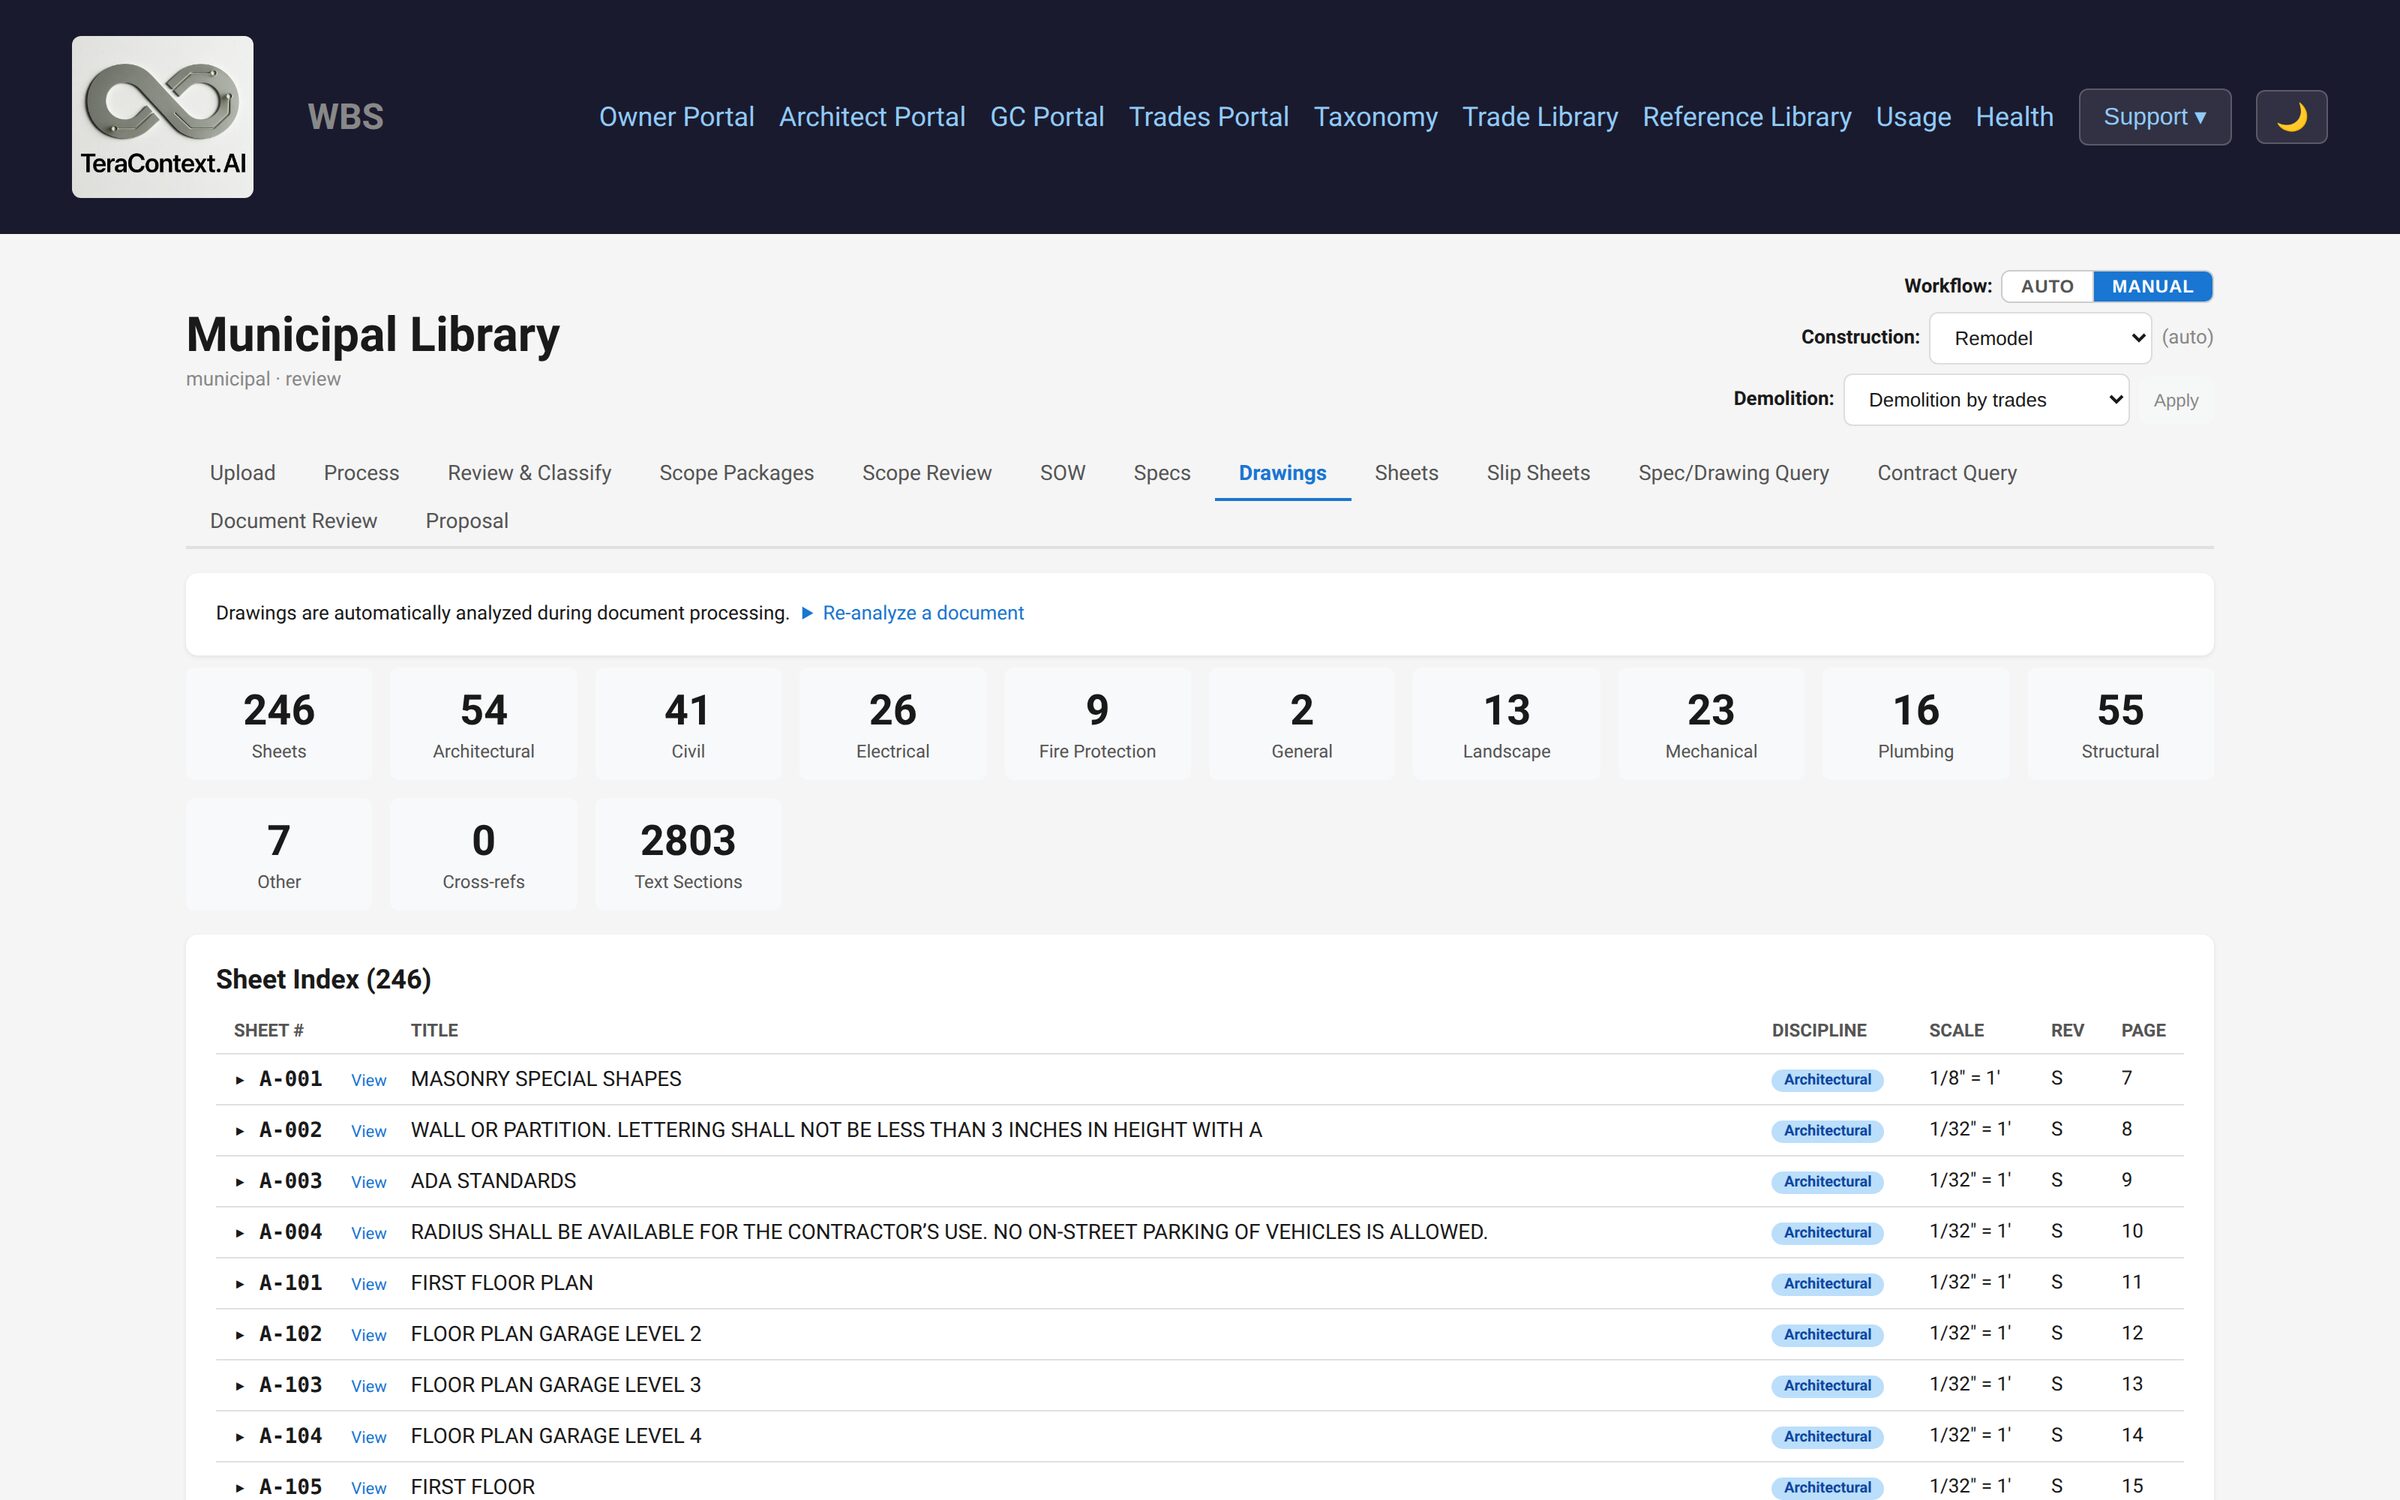Click the 2803 Text Sections card
This screenshot has height=1500, width=2400.
point(688,854)
